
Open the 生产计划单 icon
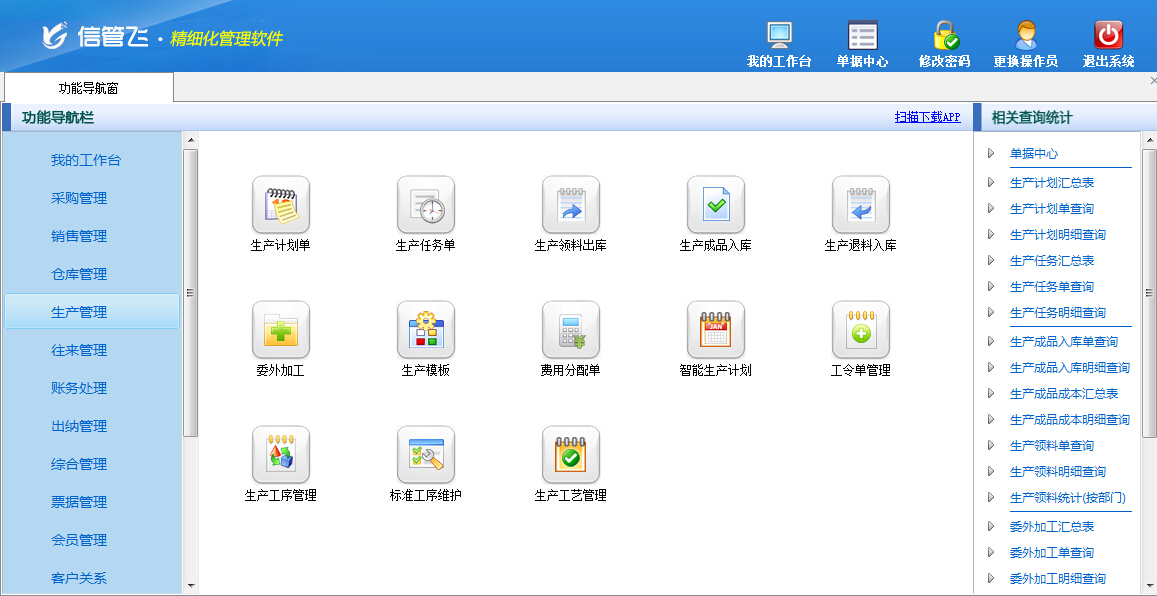pos(281,205)
